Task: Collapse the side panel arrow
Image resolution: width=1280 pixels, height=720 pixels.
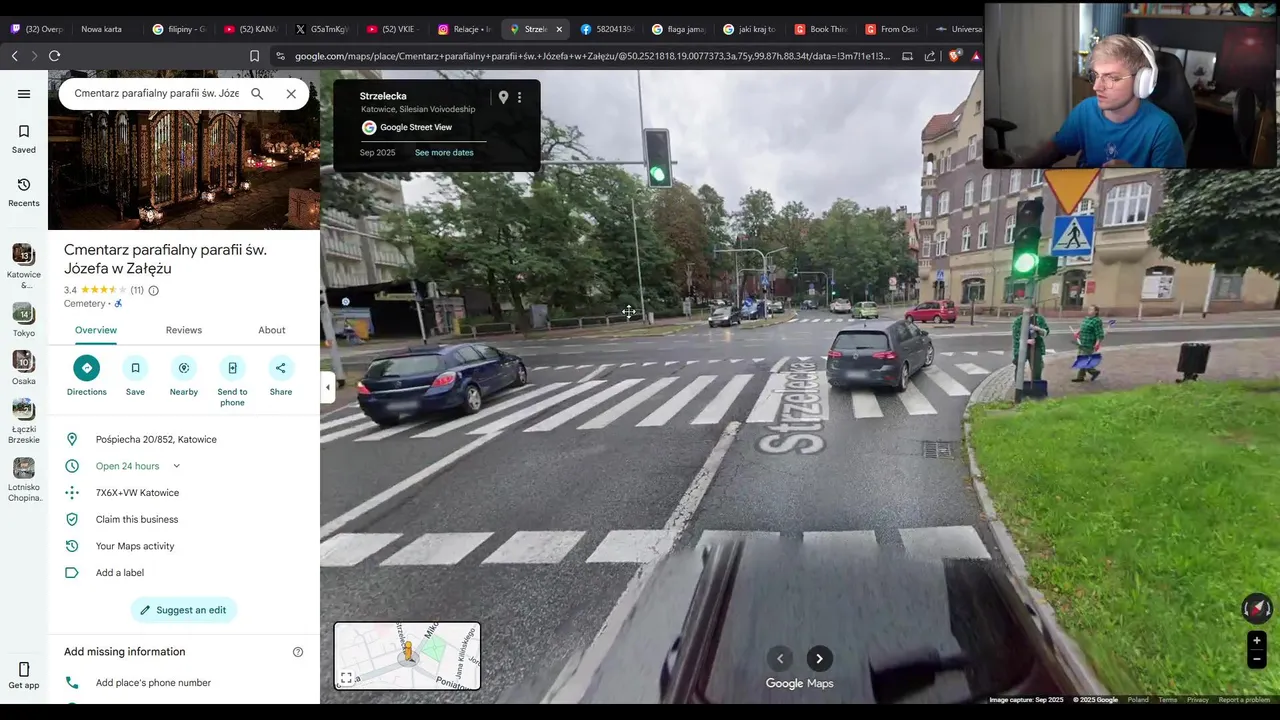Action: click(x=327, y=387)
